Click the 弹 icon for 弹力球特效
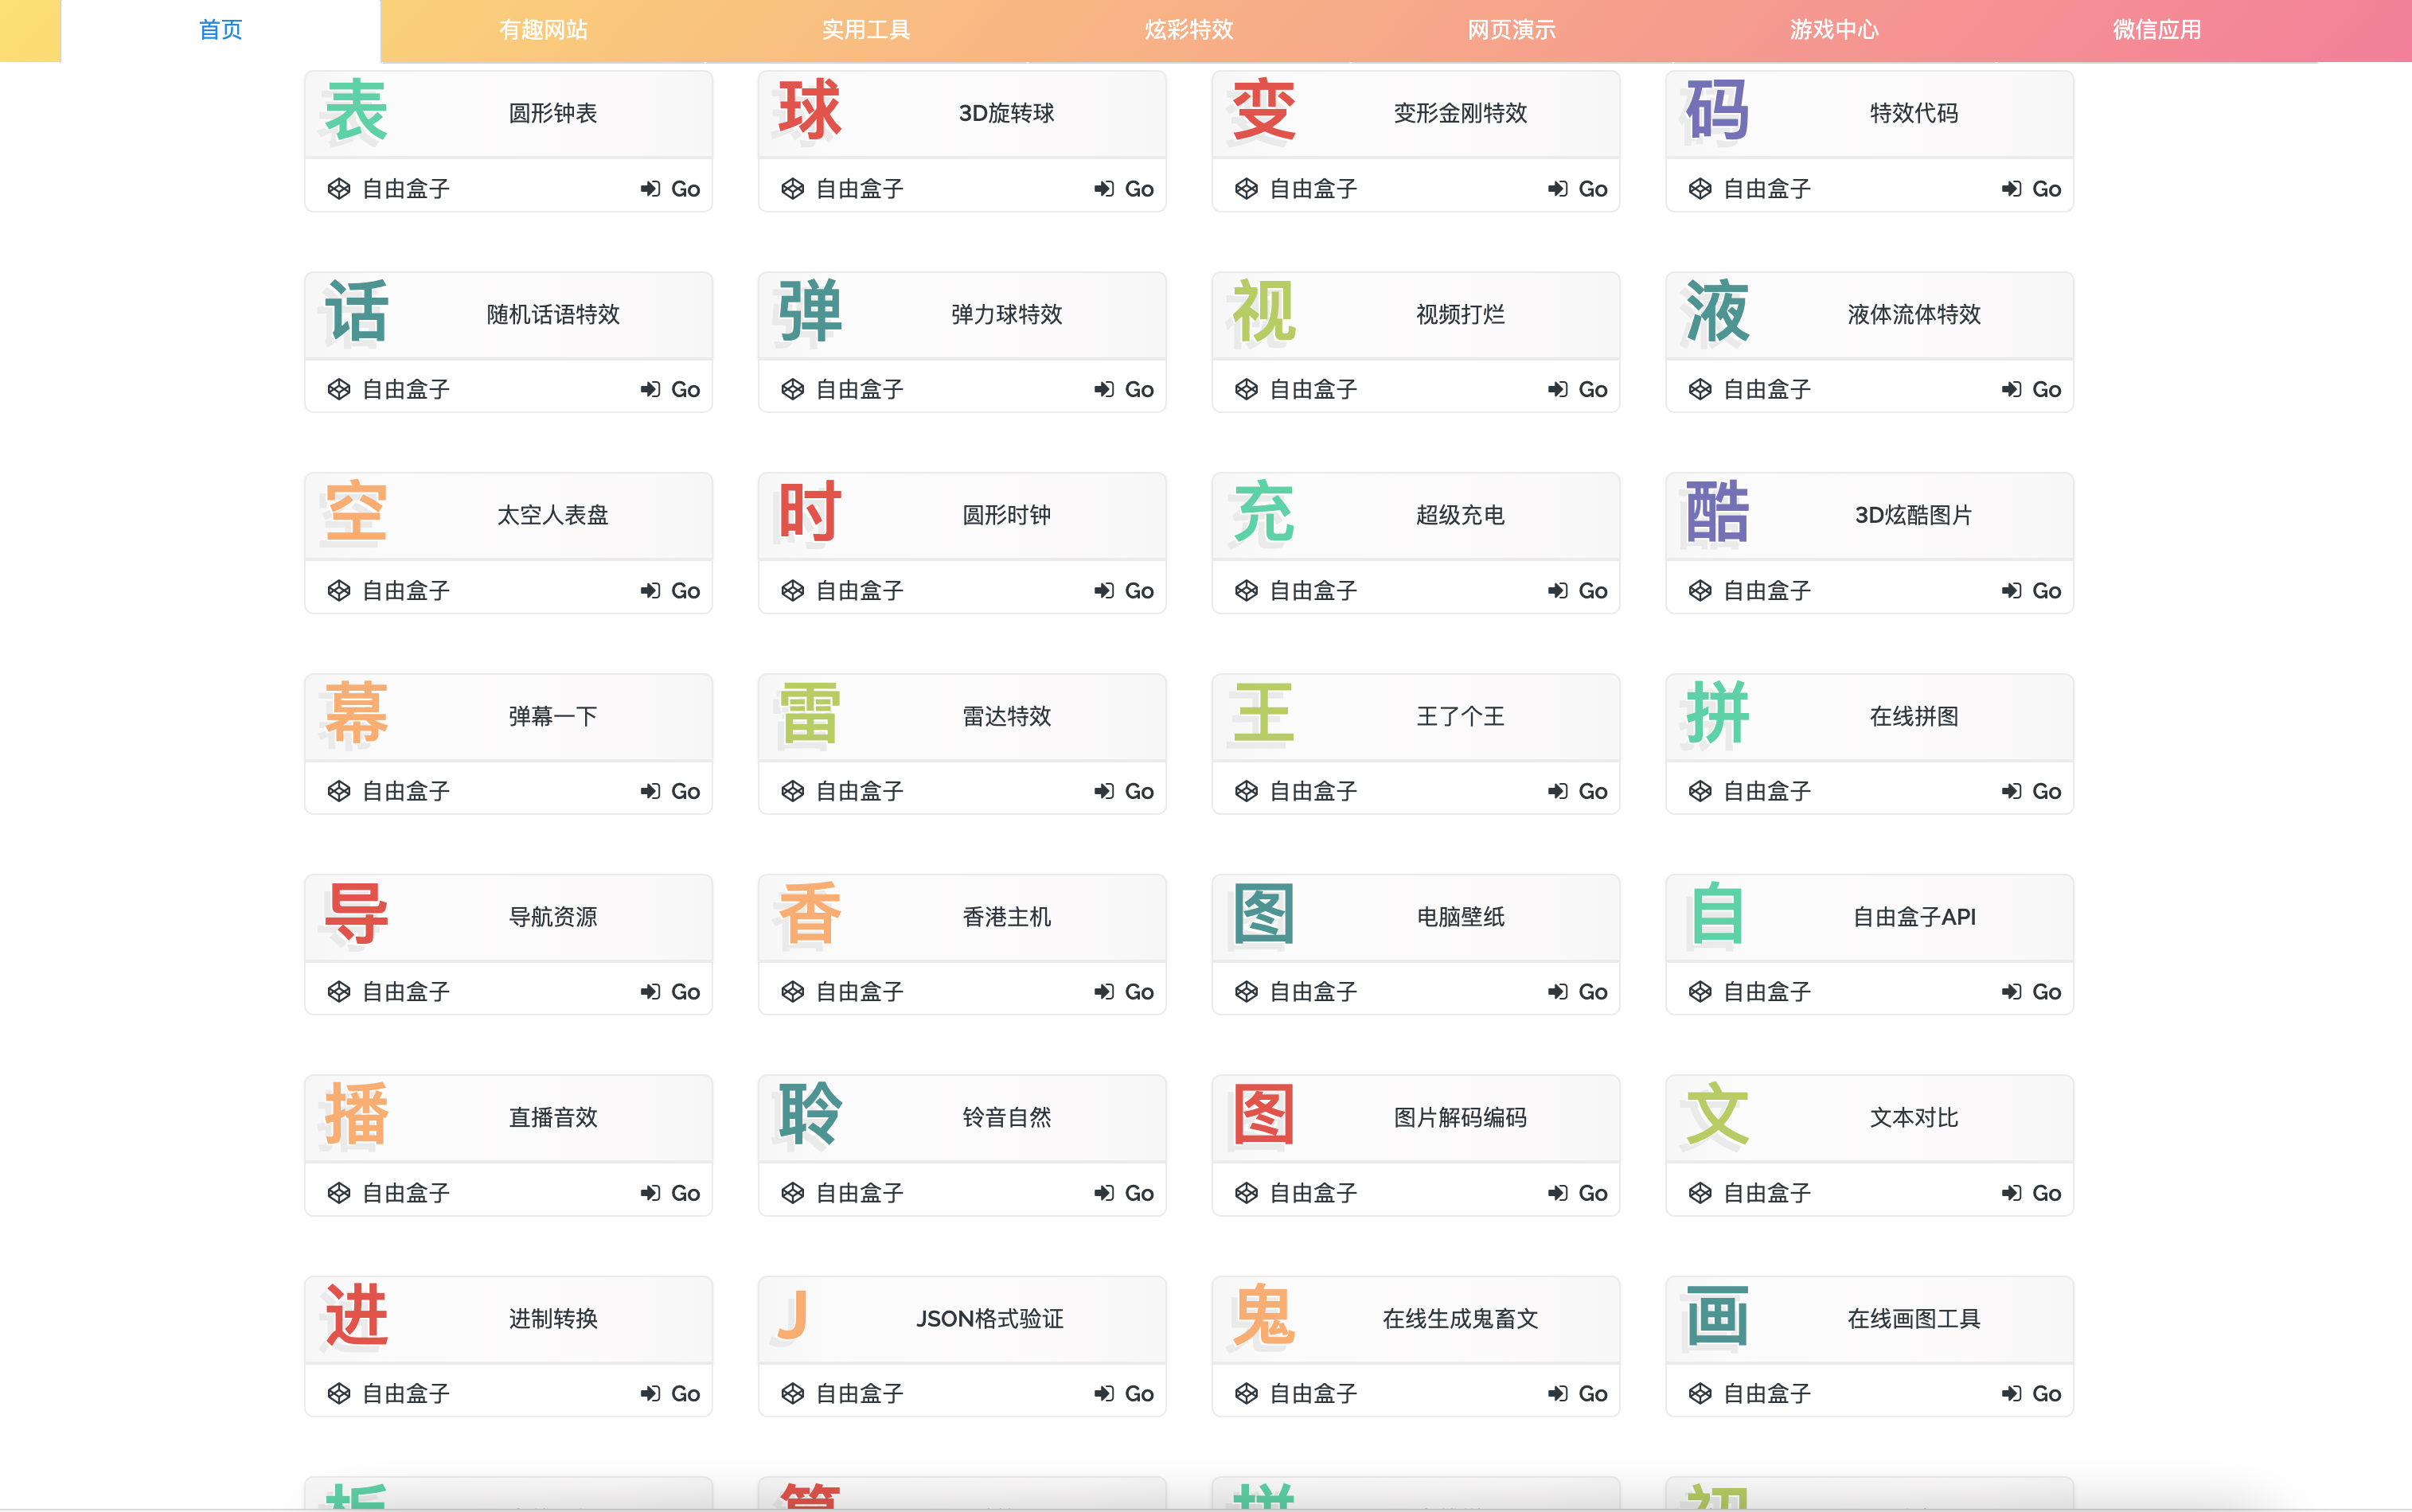2412x1512 pixels. tap(810, 312)
